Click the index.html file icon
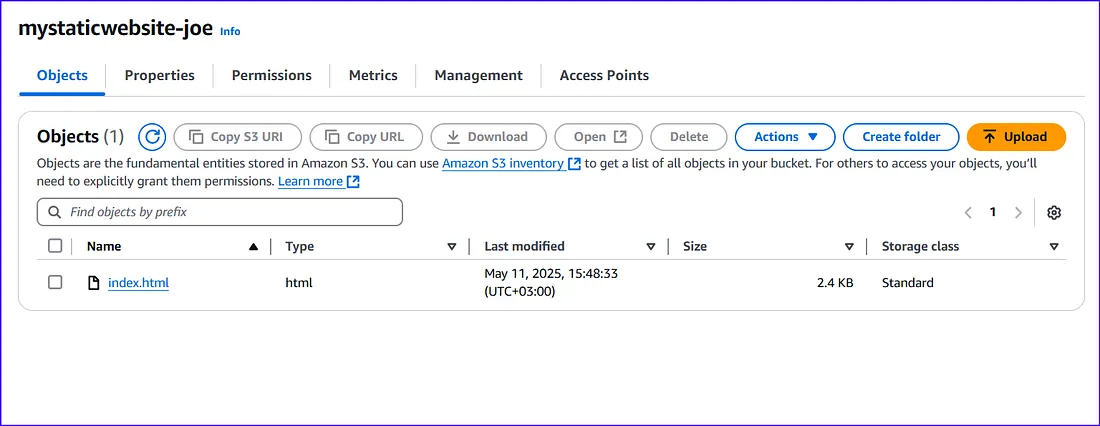This screenshot has height=426, width=1100. tap(93, 283)
